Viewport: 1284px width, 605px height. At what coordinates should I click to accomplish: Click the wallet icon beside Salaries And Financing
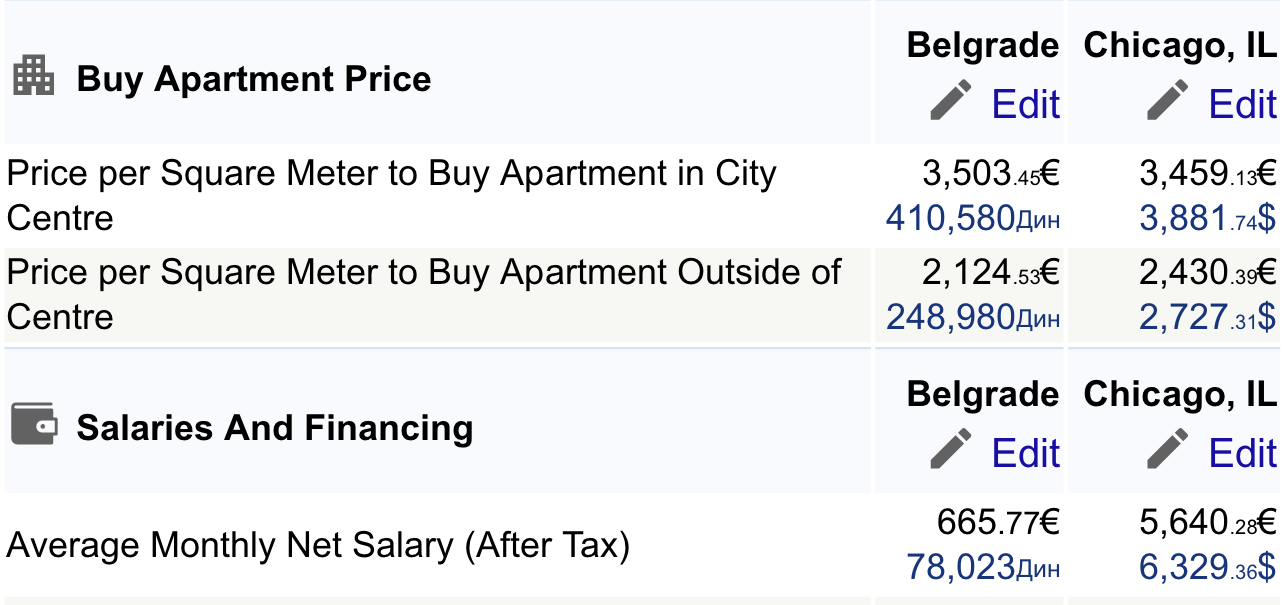click(x=34, y=424)
